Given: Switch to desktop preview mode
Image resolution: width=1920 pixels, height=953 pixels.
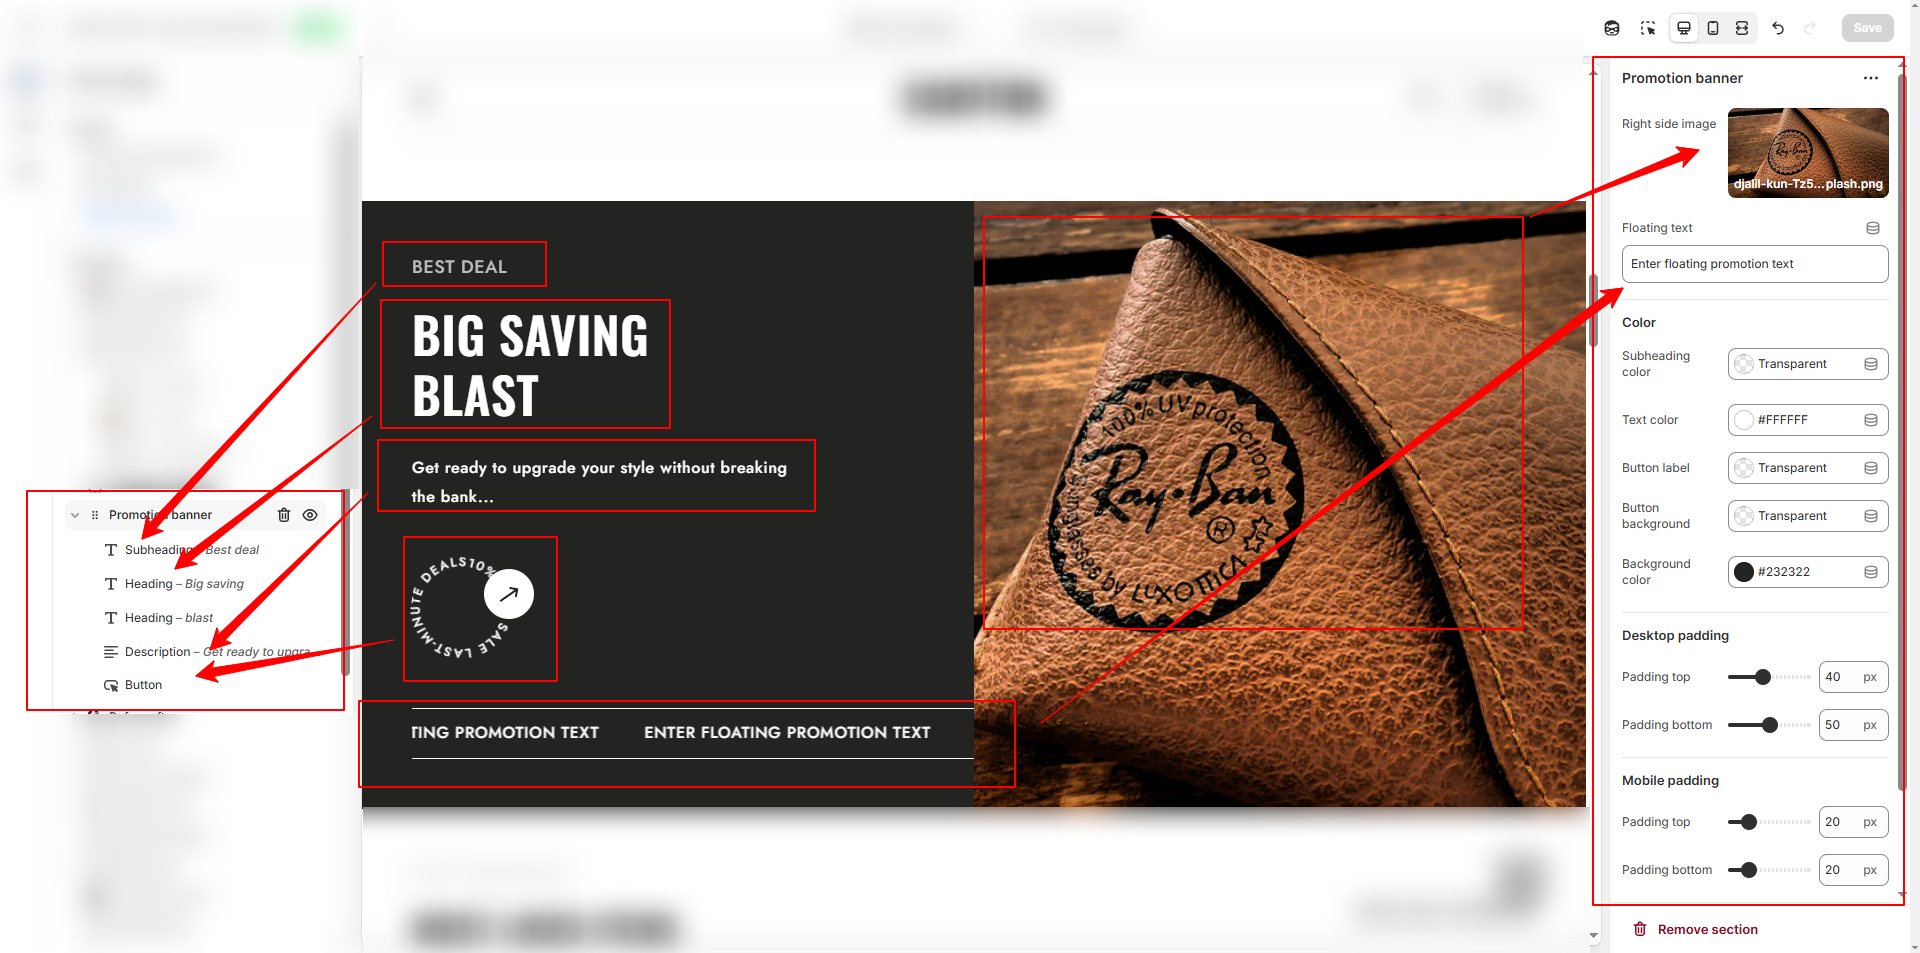Looking at the screenshot, I should point(1684,28).
